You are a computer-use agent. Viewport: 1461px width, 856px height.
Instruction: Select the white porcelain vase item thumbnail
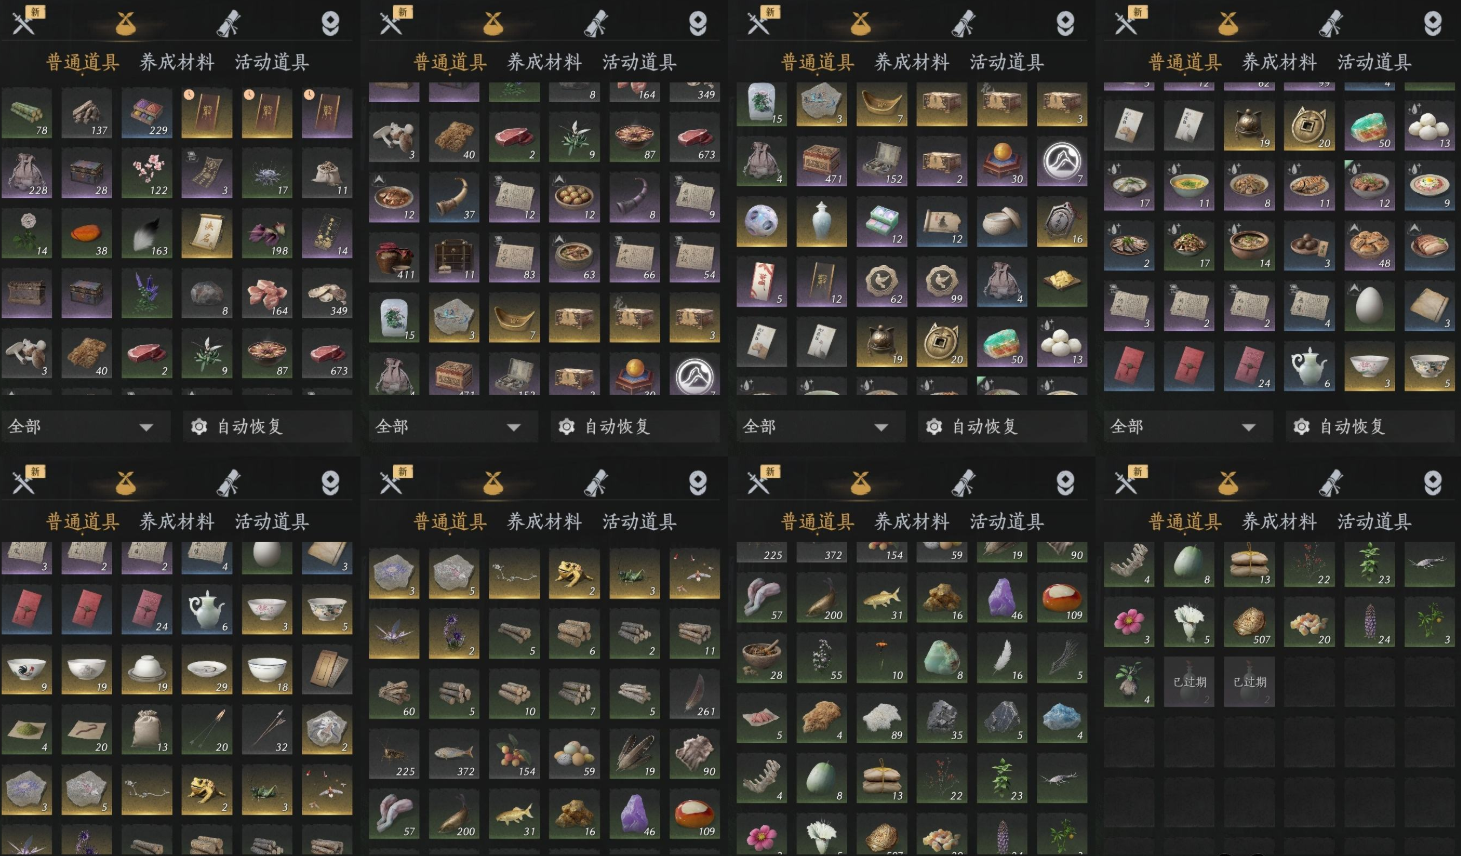click(822, 223)
